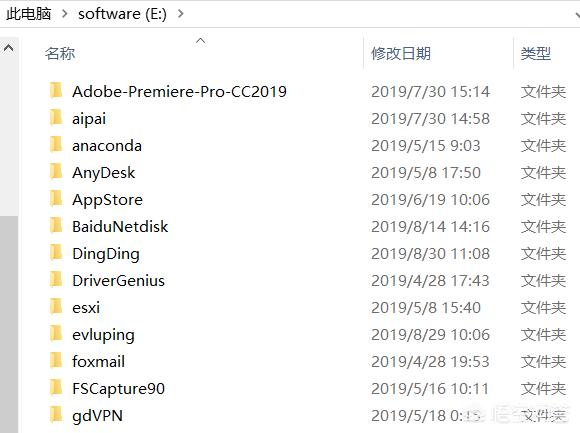
Task: Select the anaconda folder icon
Action: [56, 145]
